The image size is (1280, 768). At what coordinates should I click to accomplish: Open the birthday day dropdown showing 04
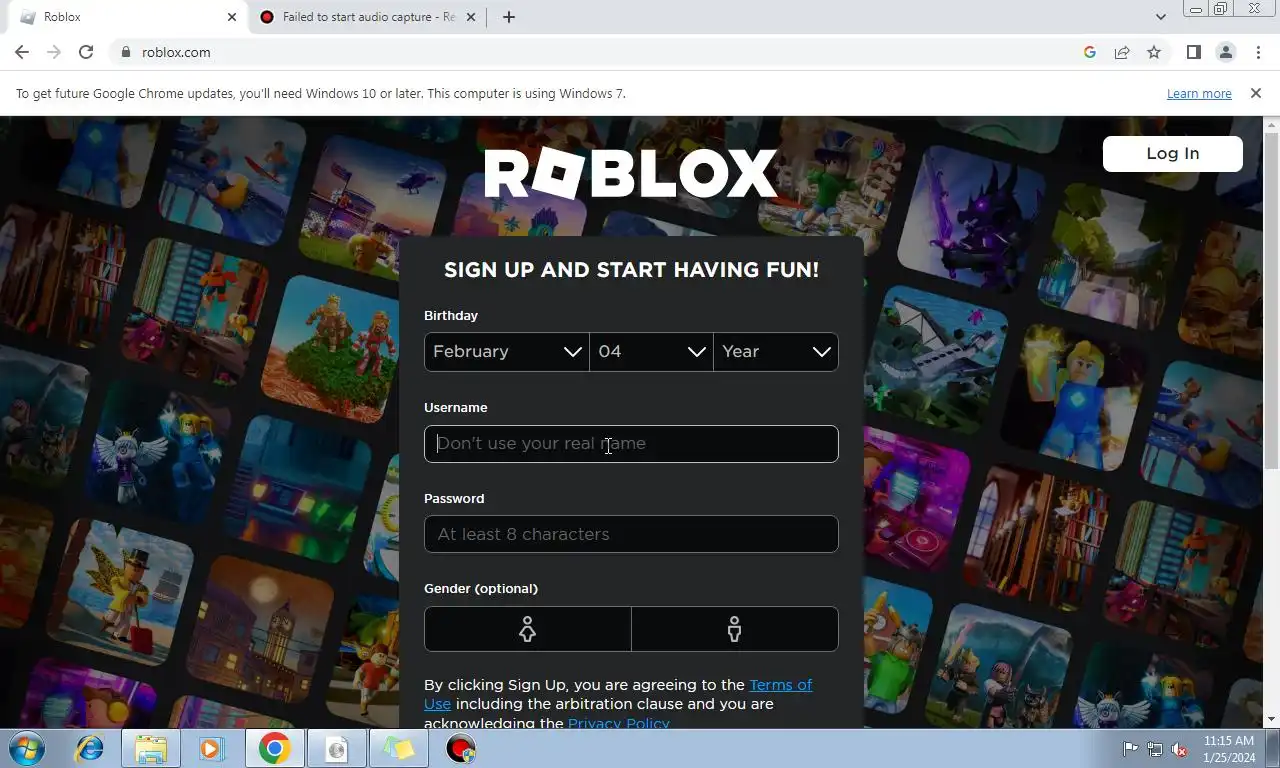tap(651, 352)
